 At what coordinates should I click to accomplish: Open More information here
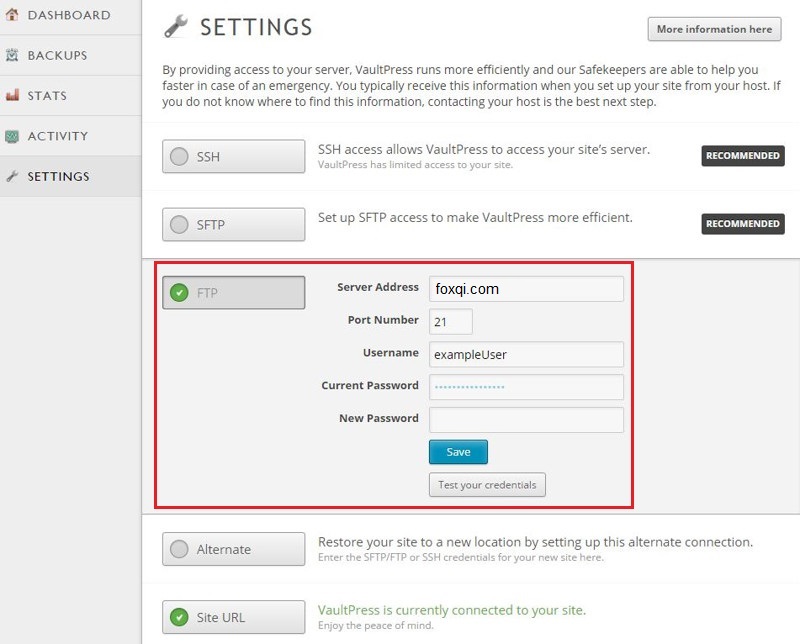tap(713, 29)
